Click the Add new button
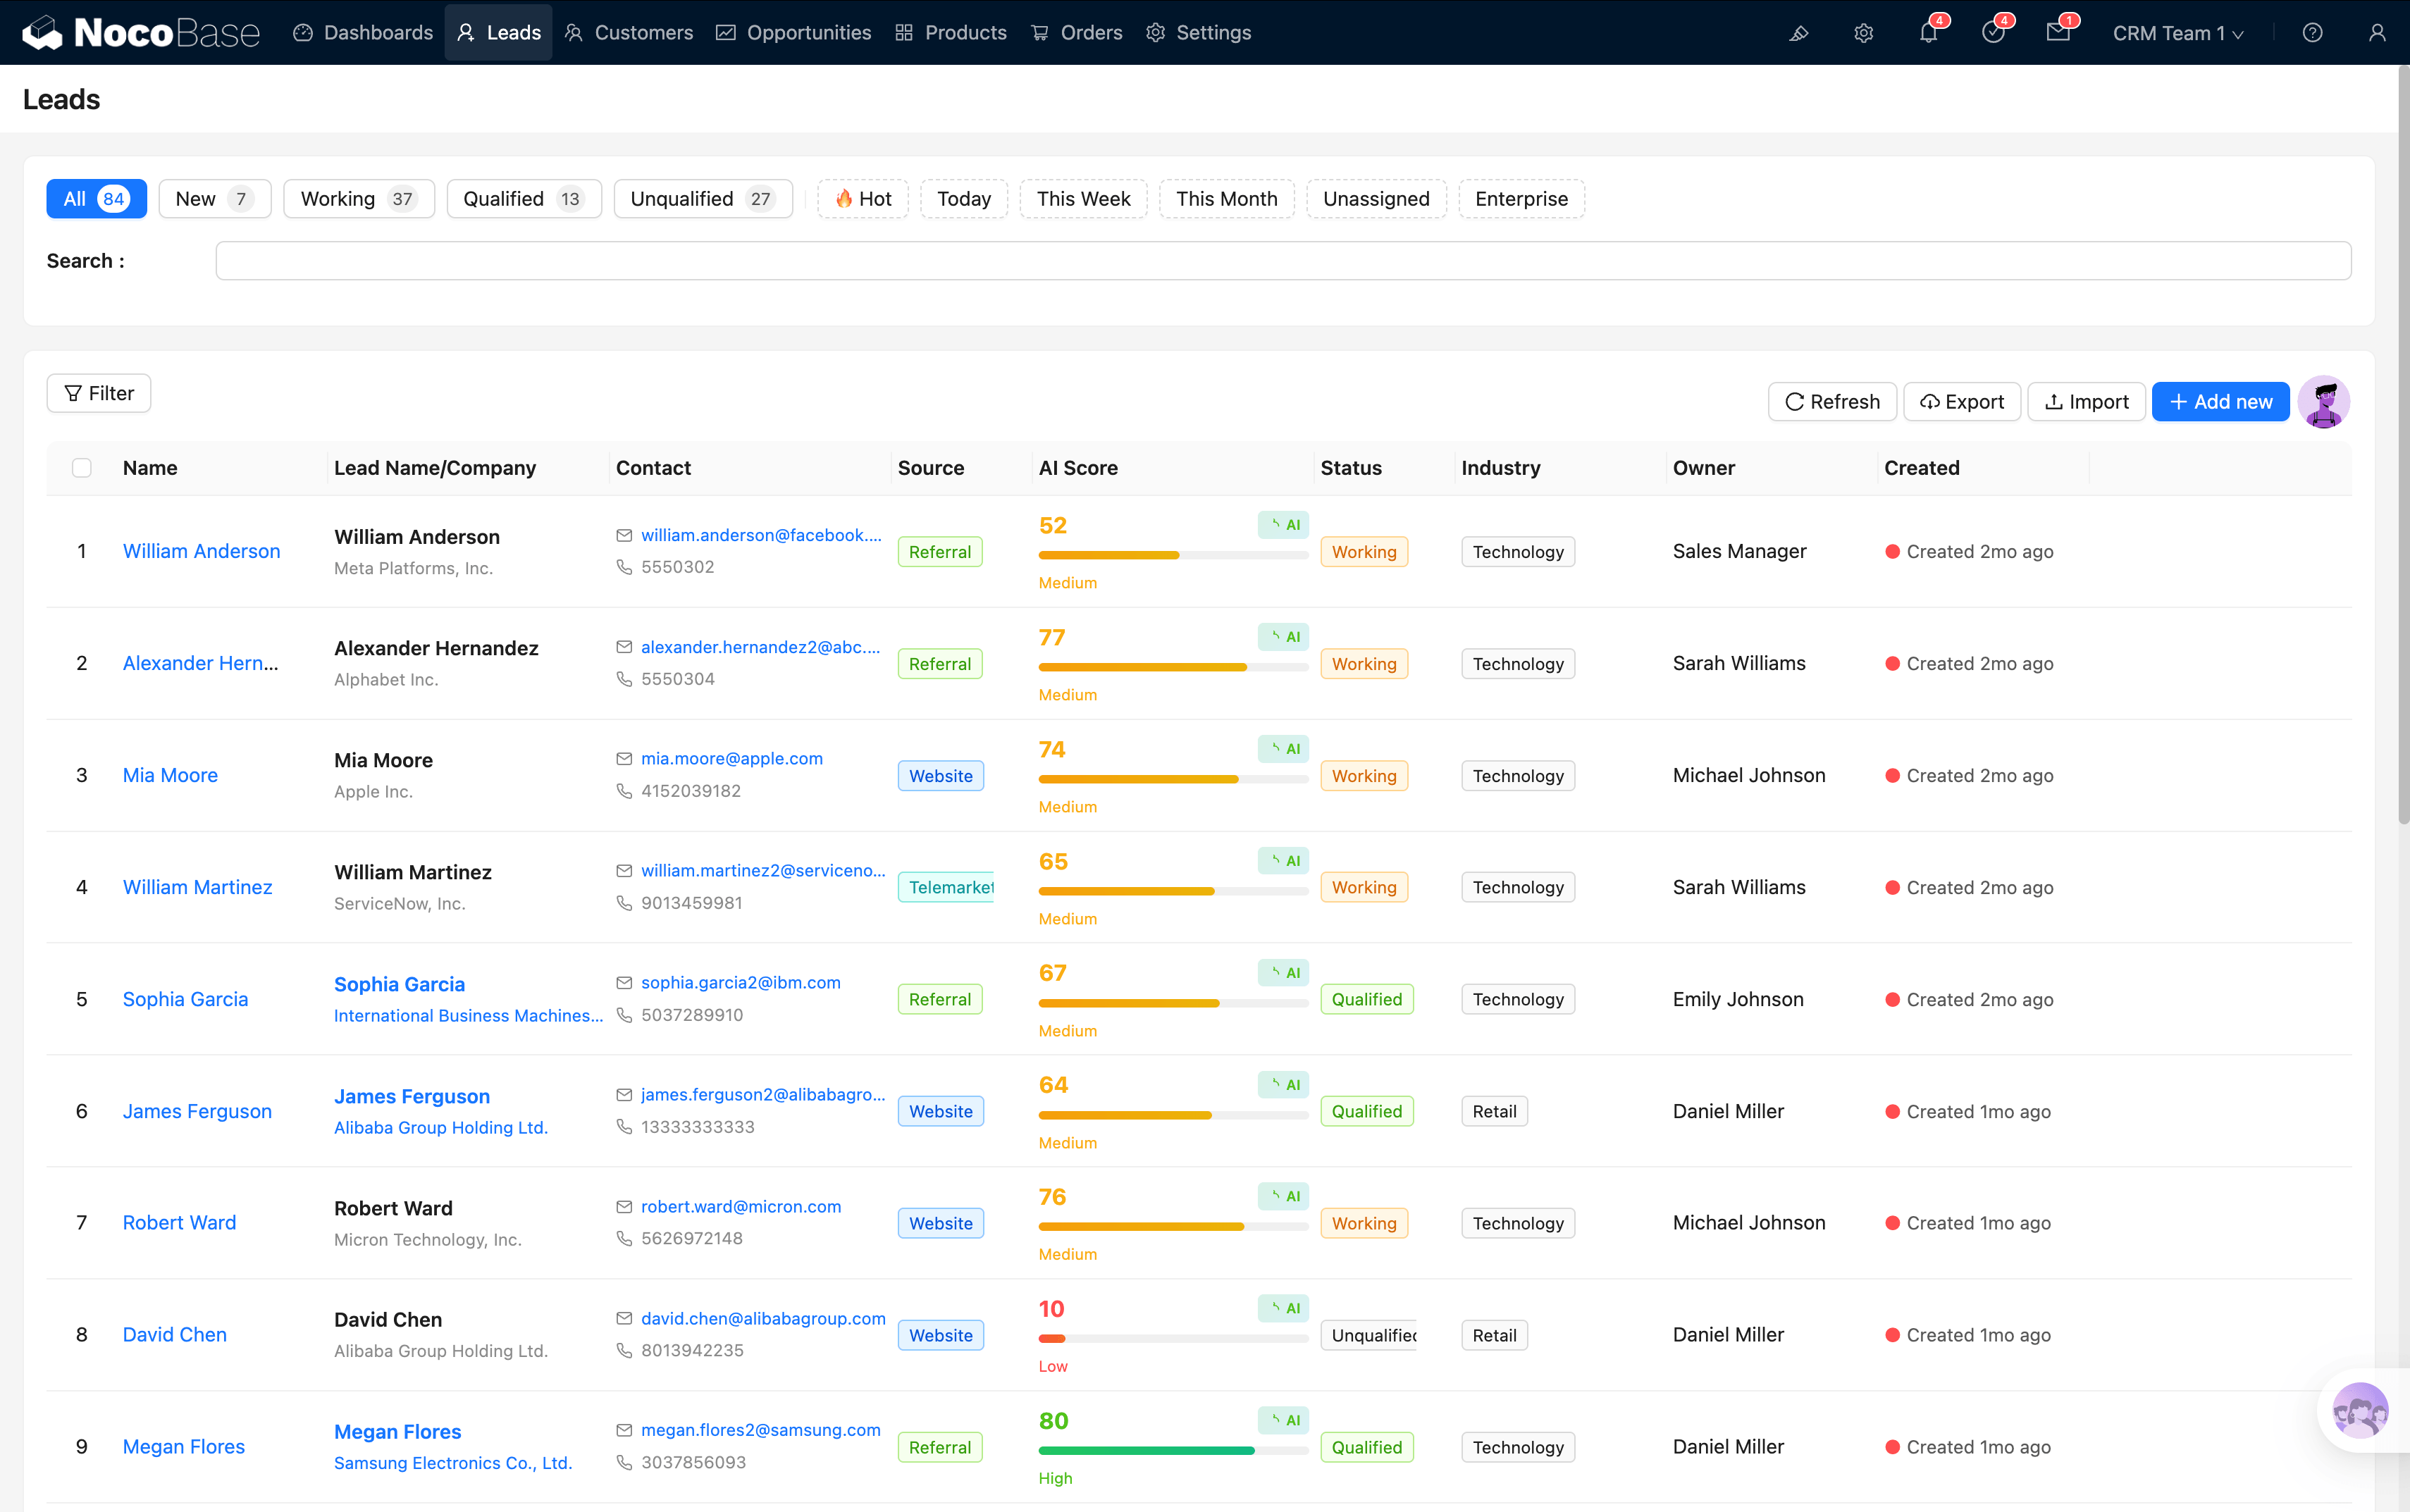 (2220, 402)
